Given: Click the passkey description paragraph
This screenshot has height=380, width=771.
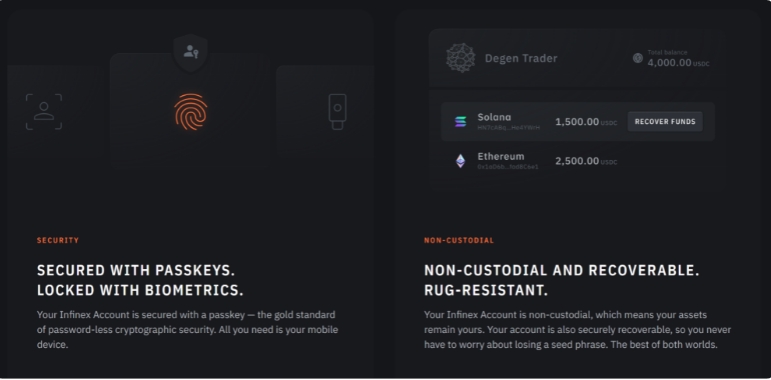Looking at the screenshot, I should [x=187, y=329].
